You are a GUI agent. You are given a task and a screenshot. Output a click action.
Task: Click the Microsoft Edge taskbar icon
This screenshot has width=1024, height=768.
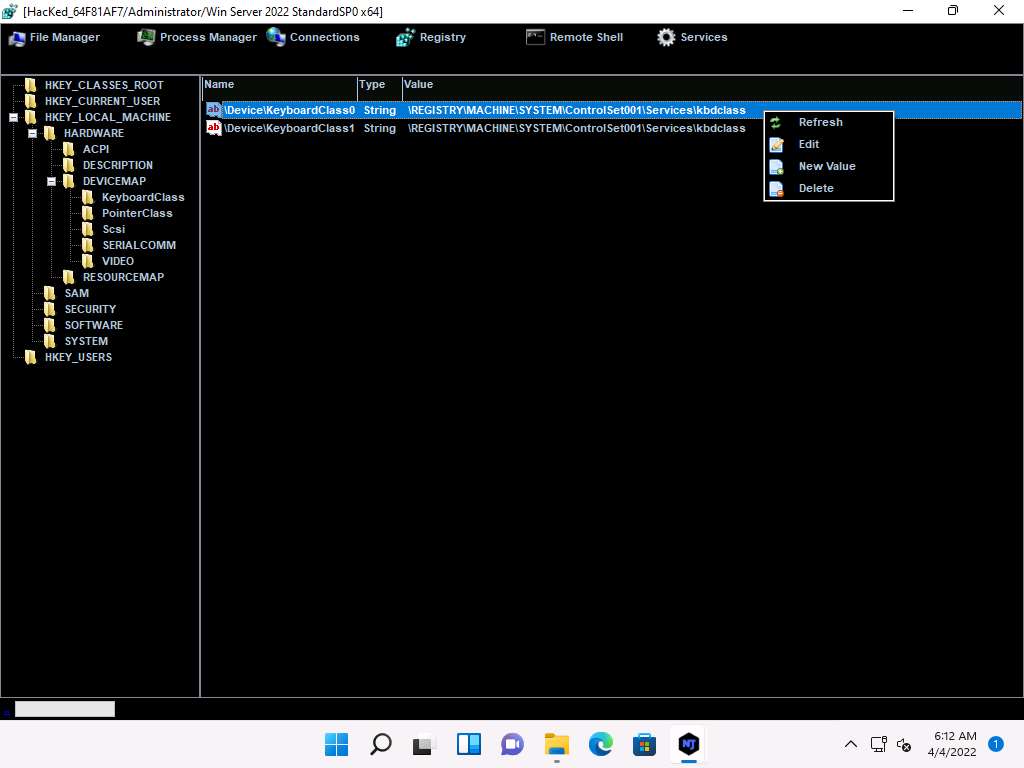click(600, 744)
